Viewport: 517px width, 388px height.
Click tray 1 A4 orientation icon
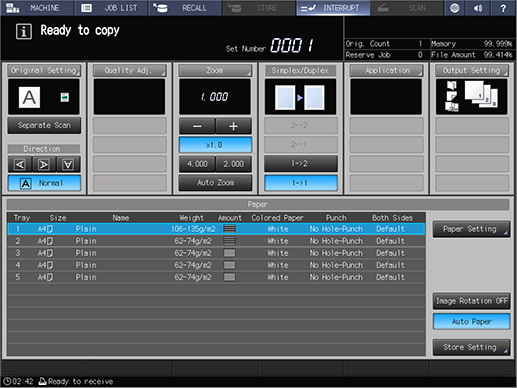[x=50, y=229]
